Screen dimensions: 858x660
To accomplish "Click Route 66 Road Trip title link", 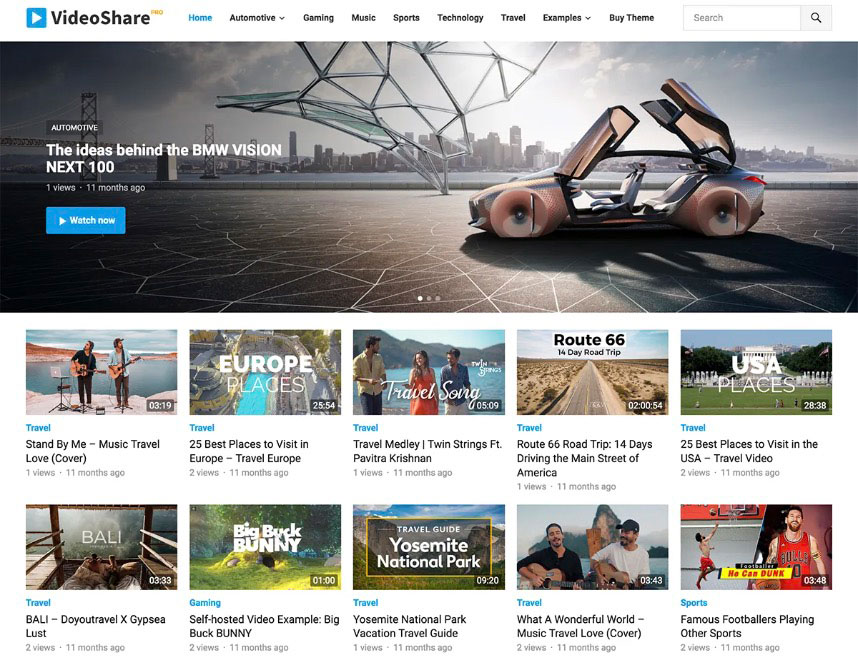I will pos(584,458).
